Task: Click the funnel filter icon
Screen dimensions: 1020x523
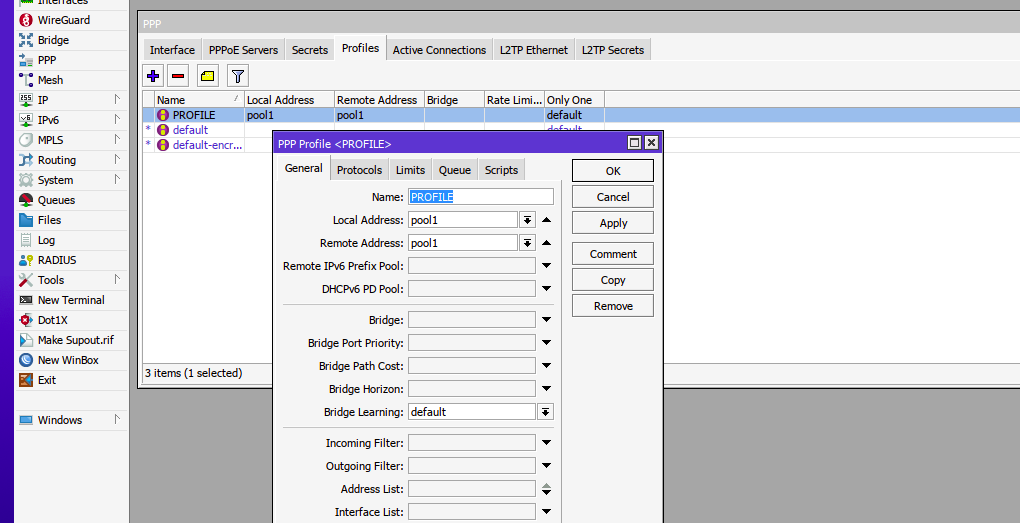Action: coord(237,75)
